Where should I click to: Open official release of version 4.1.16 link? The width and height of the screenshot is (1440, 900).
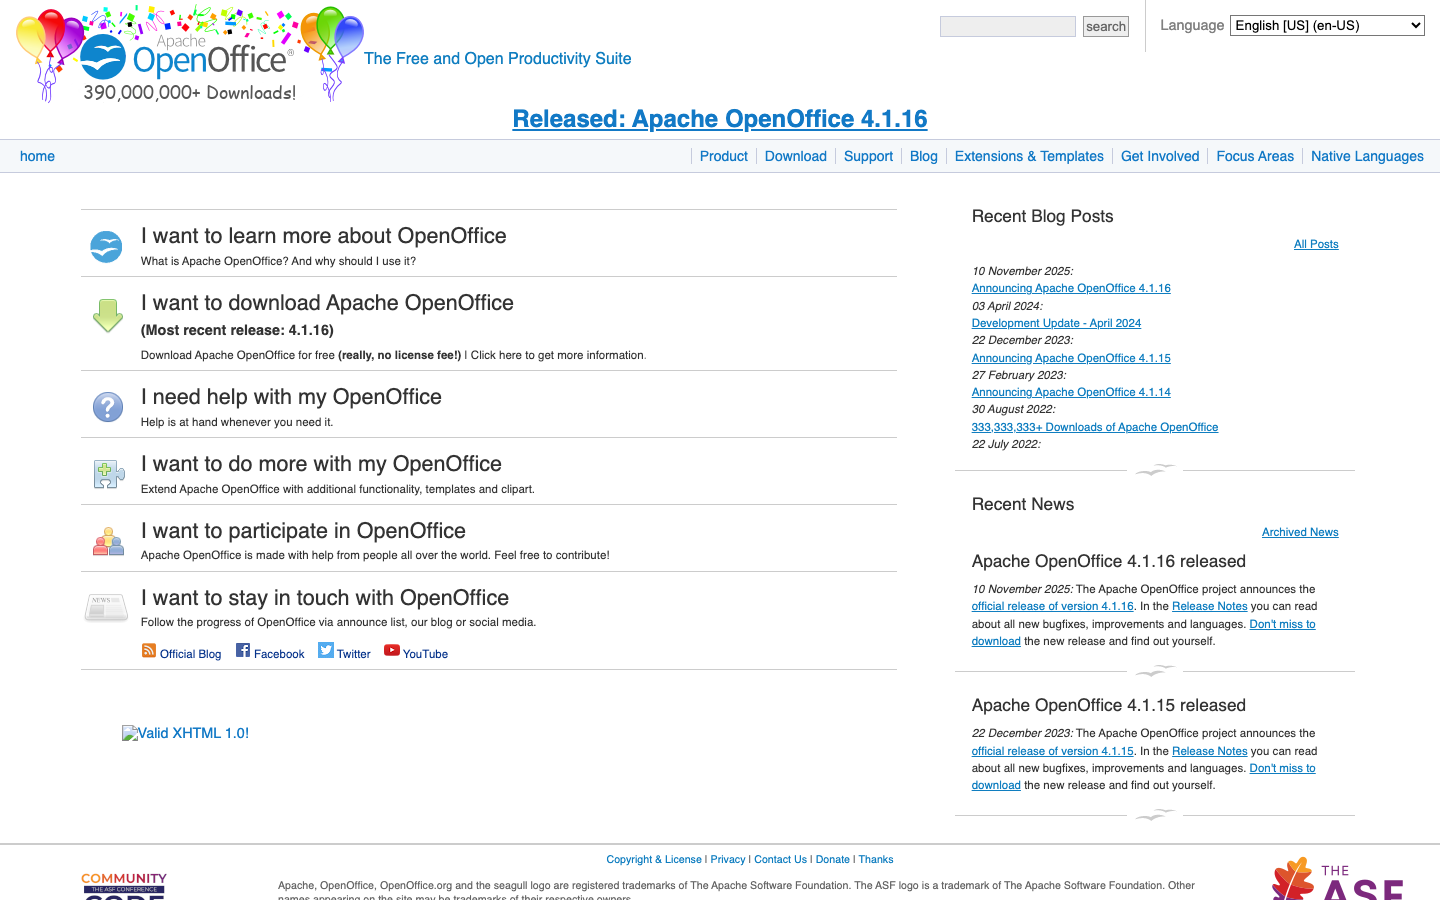click(x=1053, y=606)
